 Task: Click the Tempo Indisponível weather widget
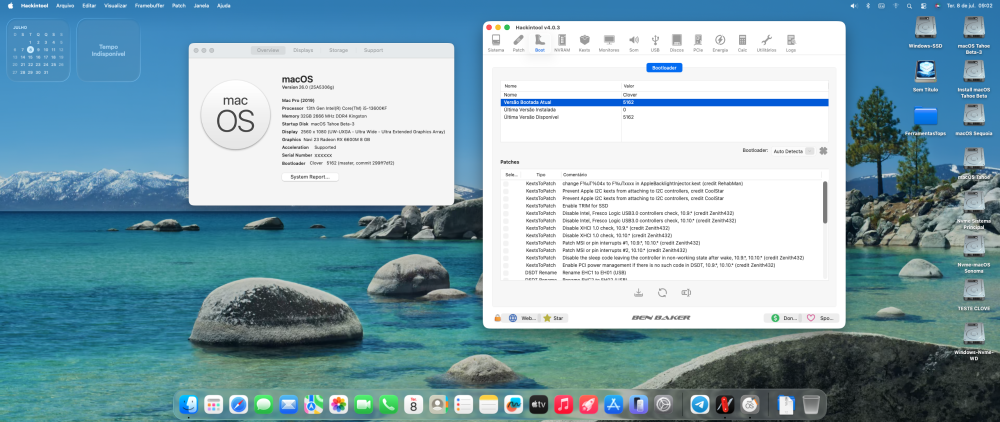click(108, 50)
